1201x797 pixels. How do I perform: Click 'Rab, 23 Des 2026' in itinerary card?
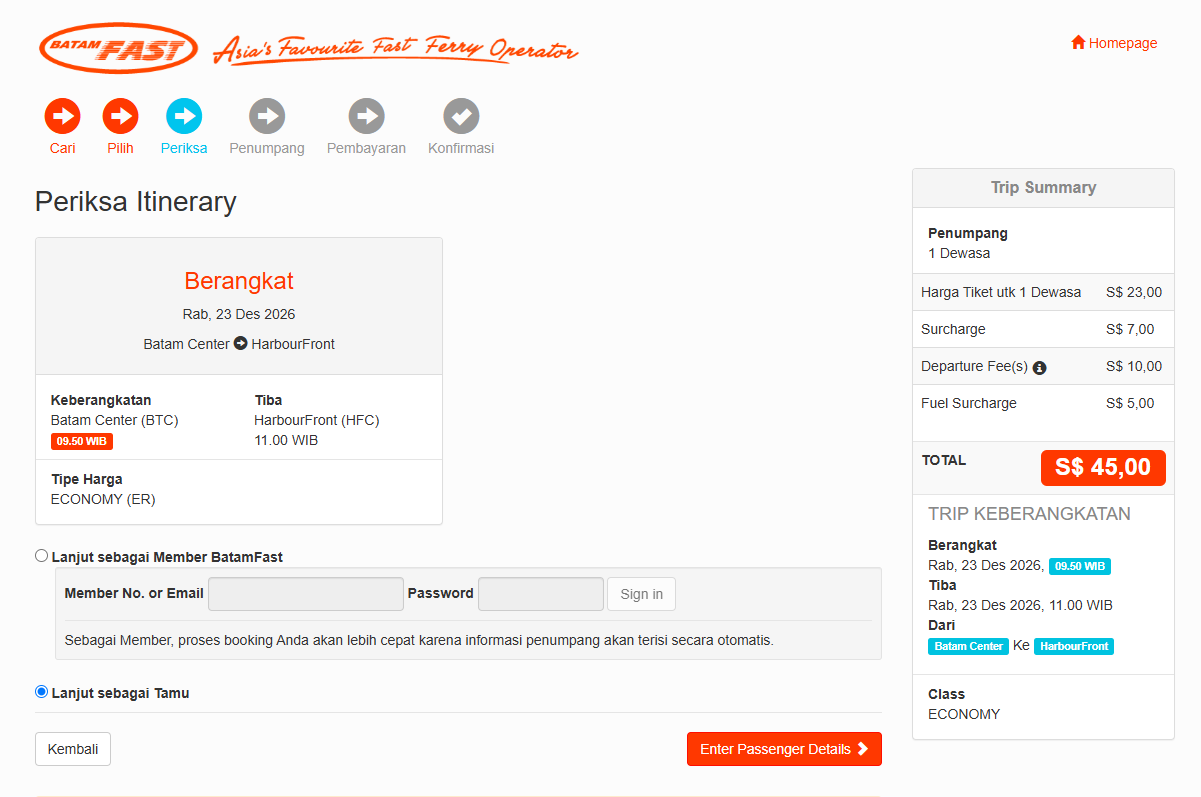click(239, 314)
